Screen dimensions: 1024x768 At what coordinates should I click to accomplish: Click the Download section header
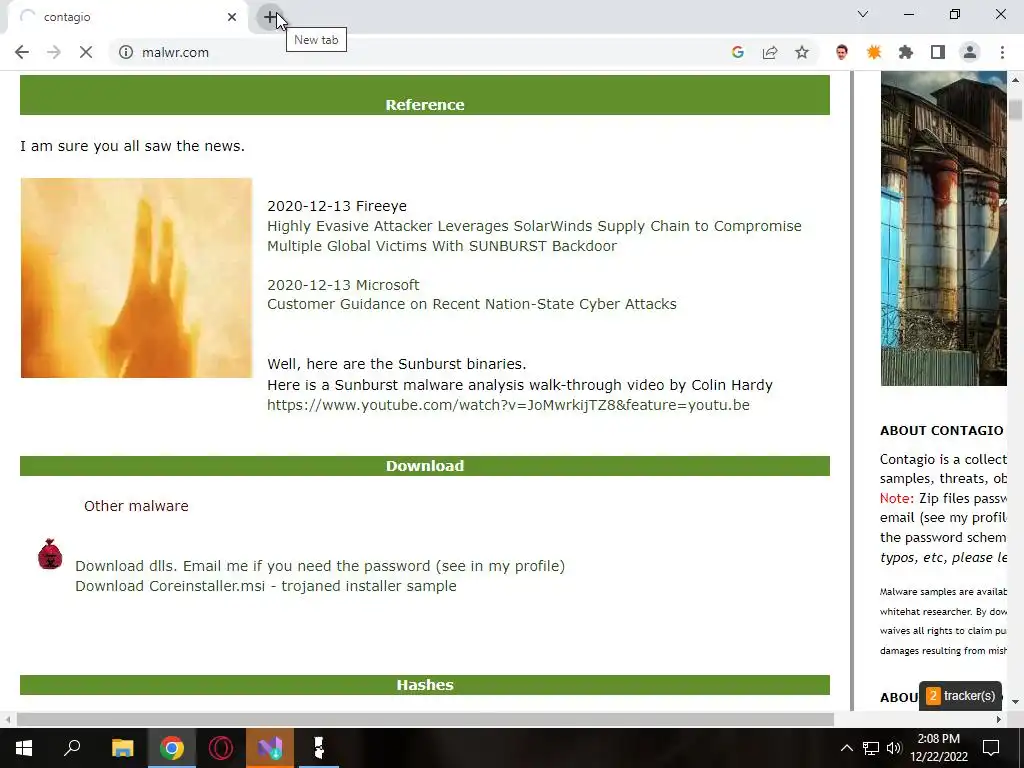424,466
